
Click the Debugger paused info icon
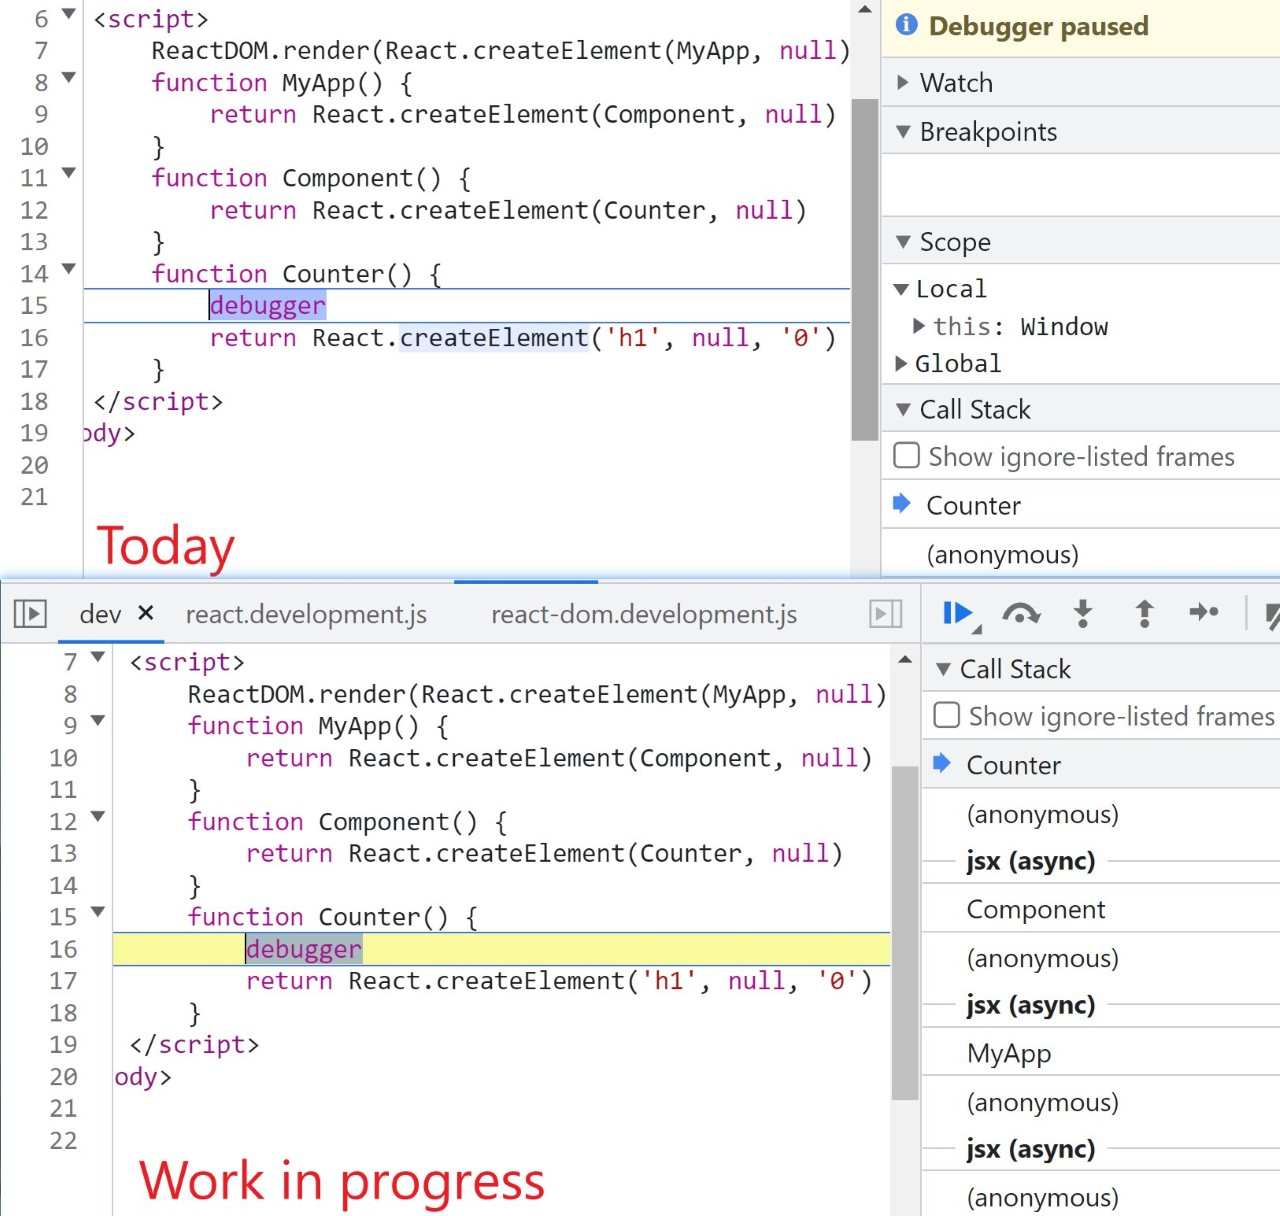click(x=907, y=25)
